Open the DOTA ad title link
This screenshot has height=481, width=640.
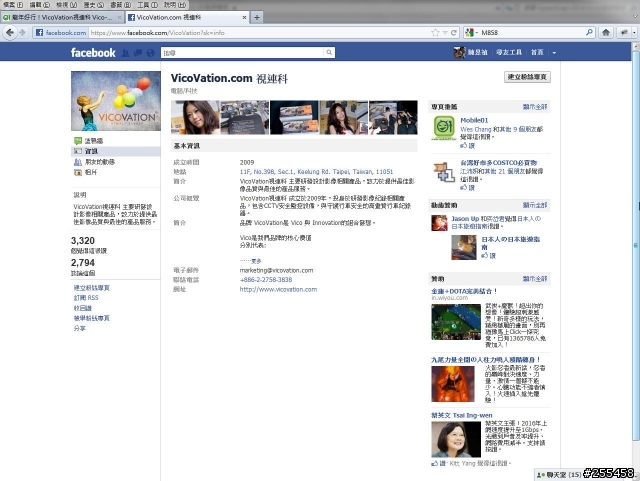[x=464, y=291]
